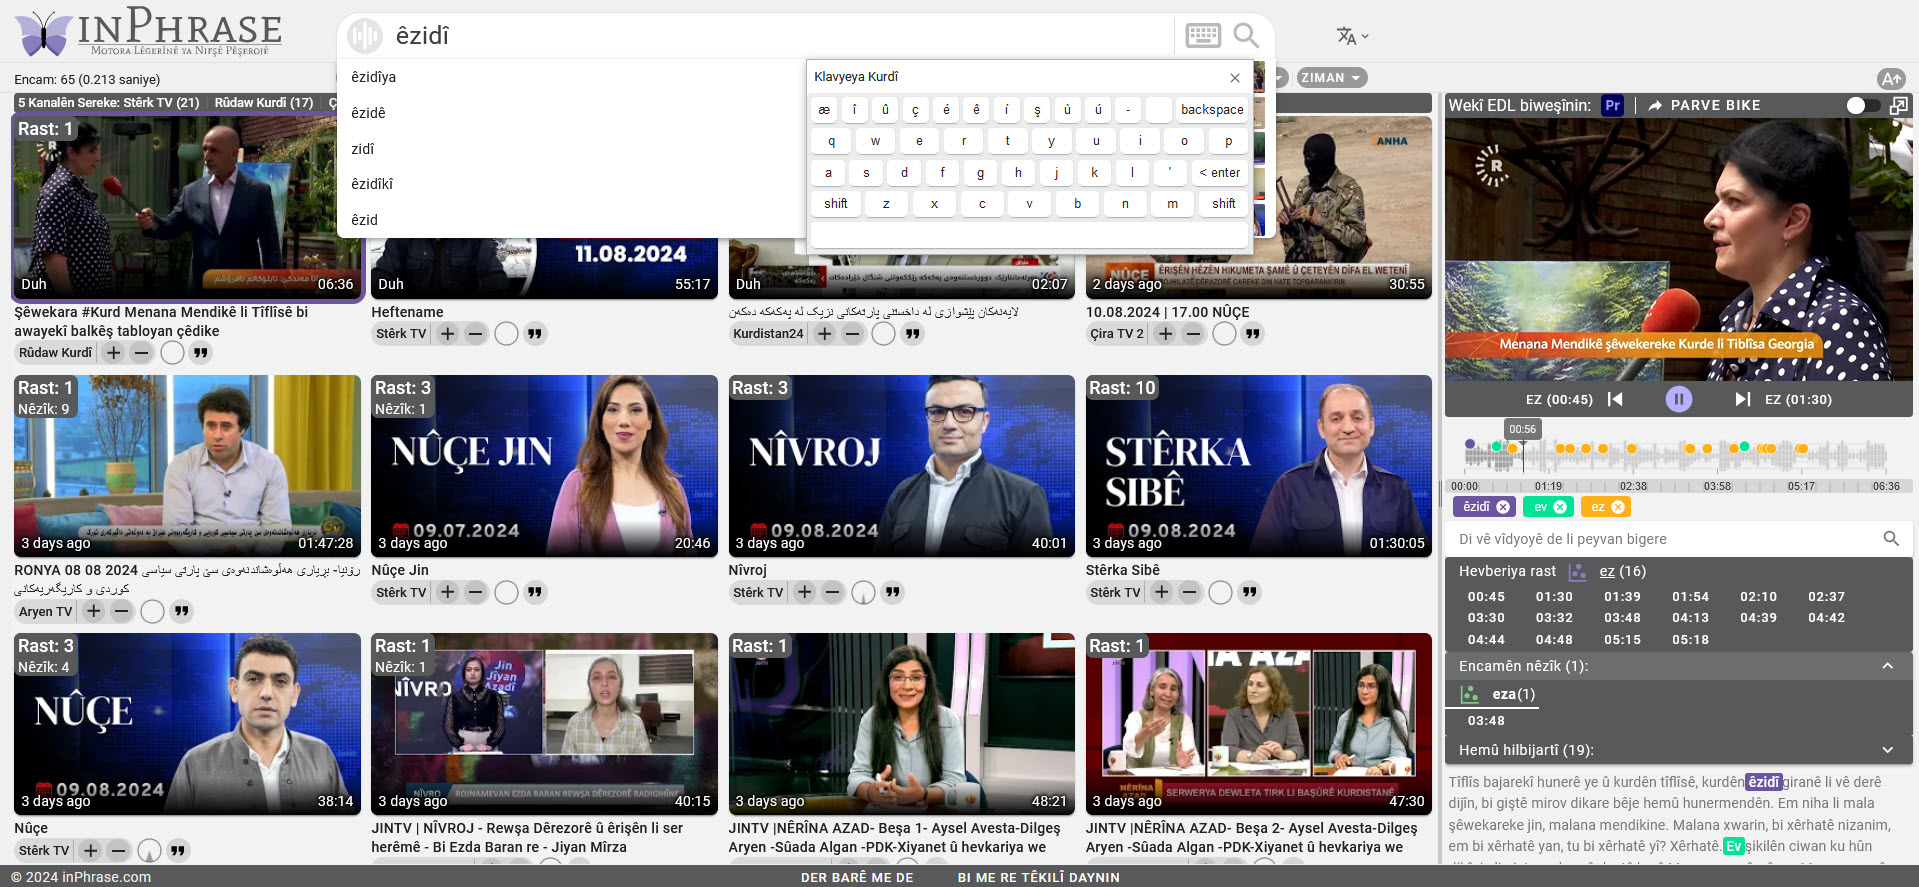This screenshot has width=1919, height=887.
Task: Click the voice search waveform icon
Action: tap(365, 36)
